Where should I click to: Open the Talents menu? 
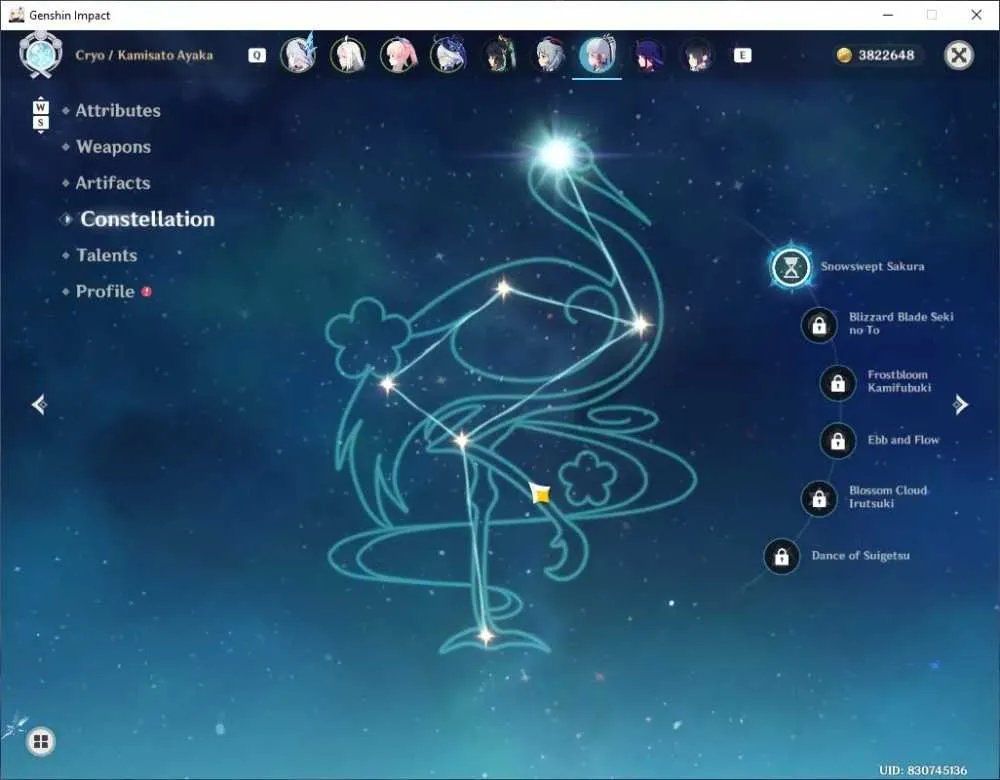pyautogui.click(x=107, y=255)
